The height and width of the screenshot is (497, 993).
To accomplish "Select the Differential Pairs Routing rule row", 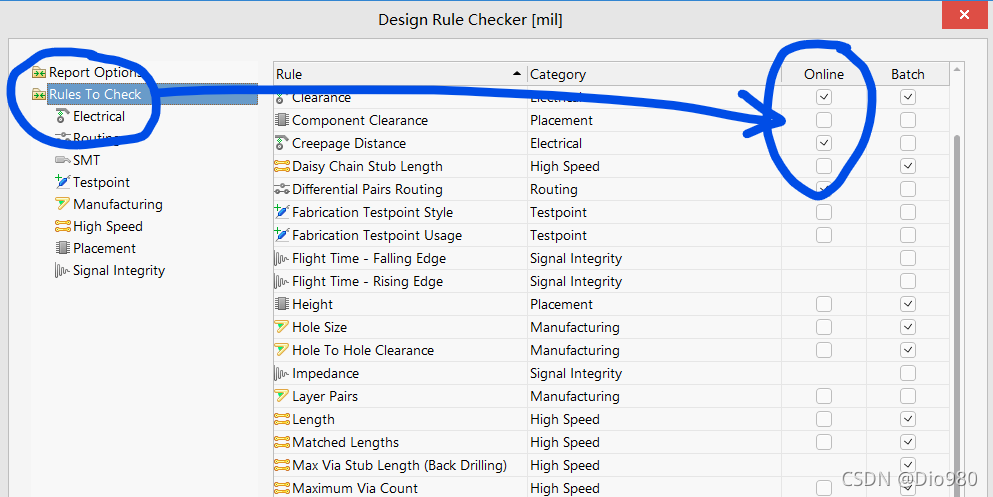I will tap(367, 190).
